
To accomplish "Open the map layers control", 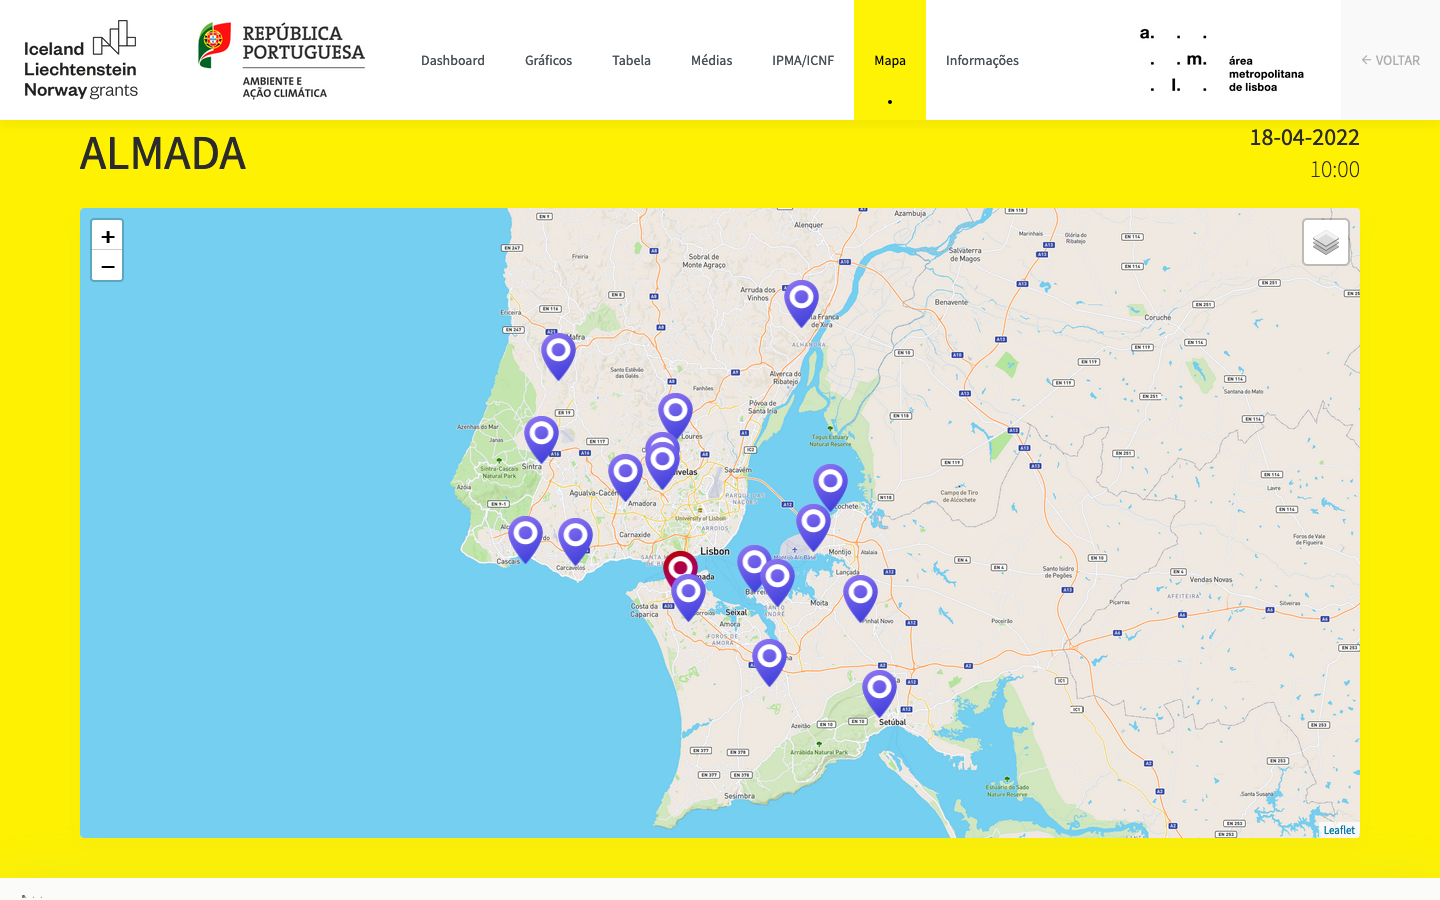I will 1326,242.
